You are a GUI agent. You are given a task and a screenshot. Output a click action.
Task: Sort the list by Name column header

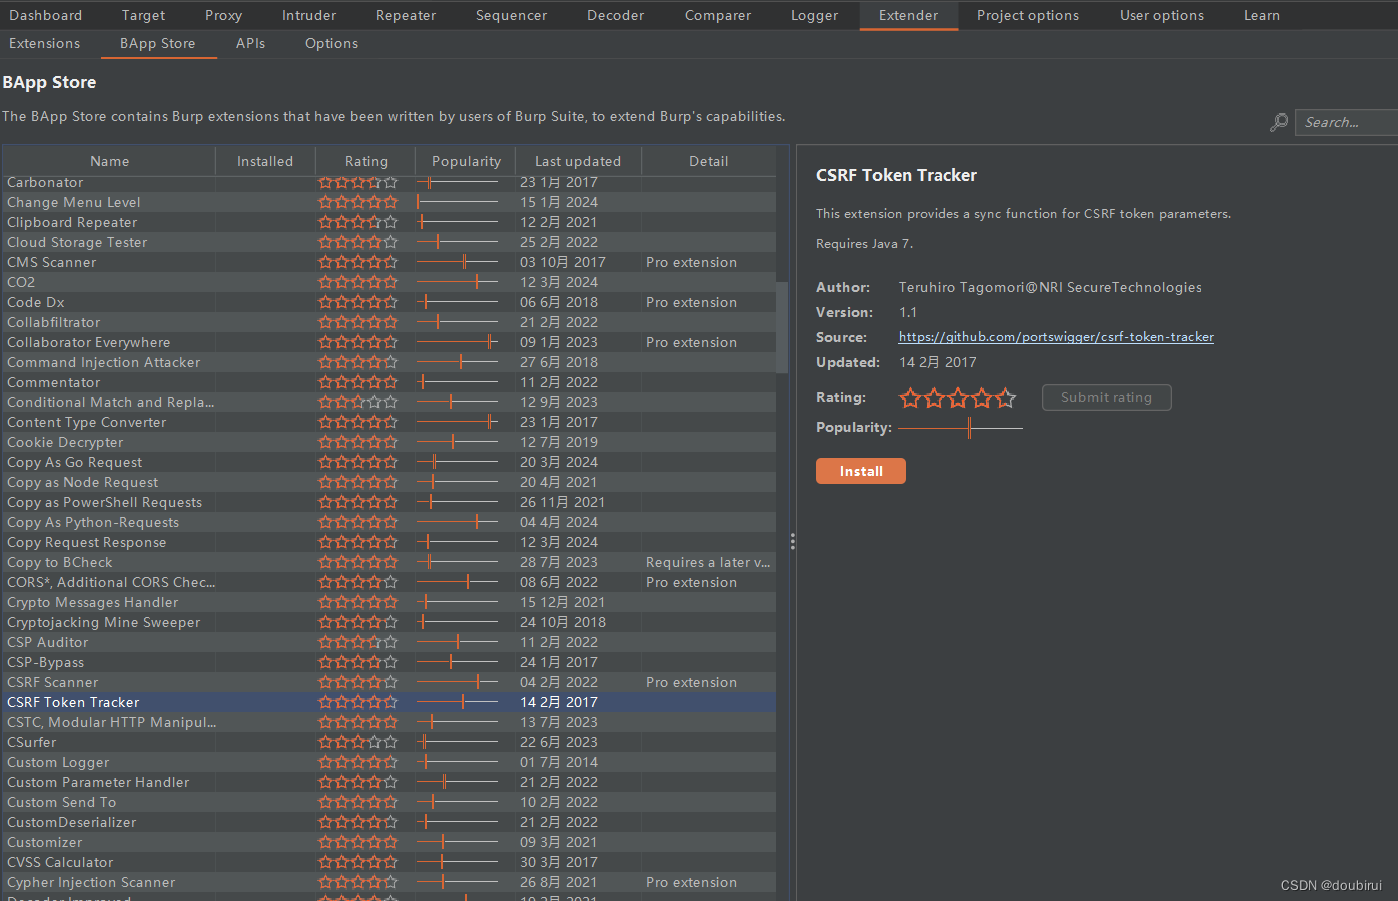coord(109,161)
